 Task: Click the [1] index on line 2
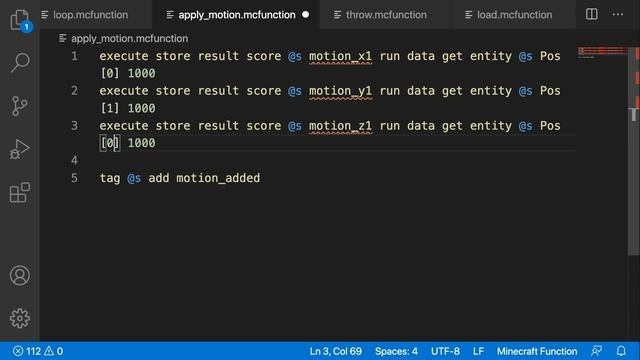pos(110,108)
